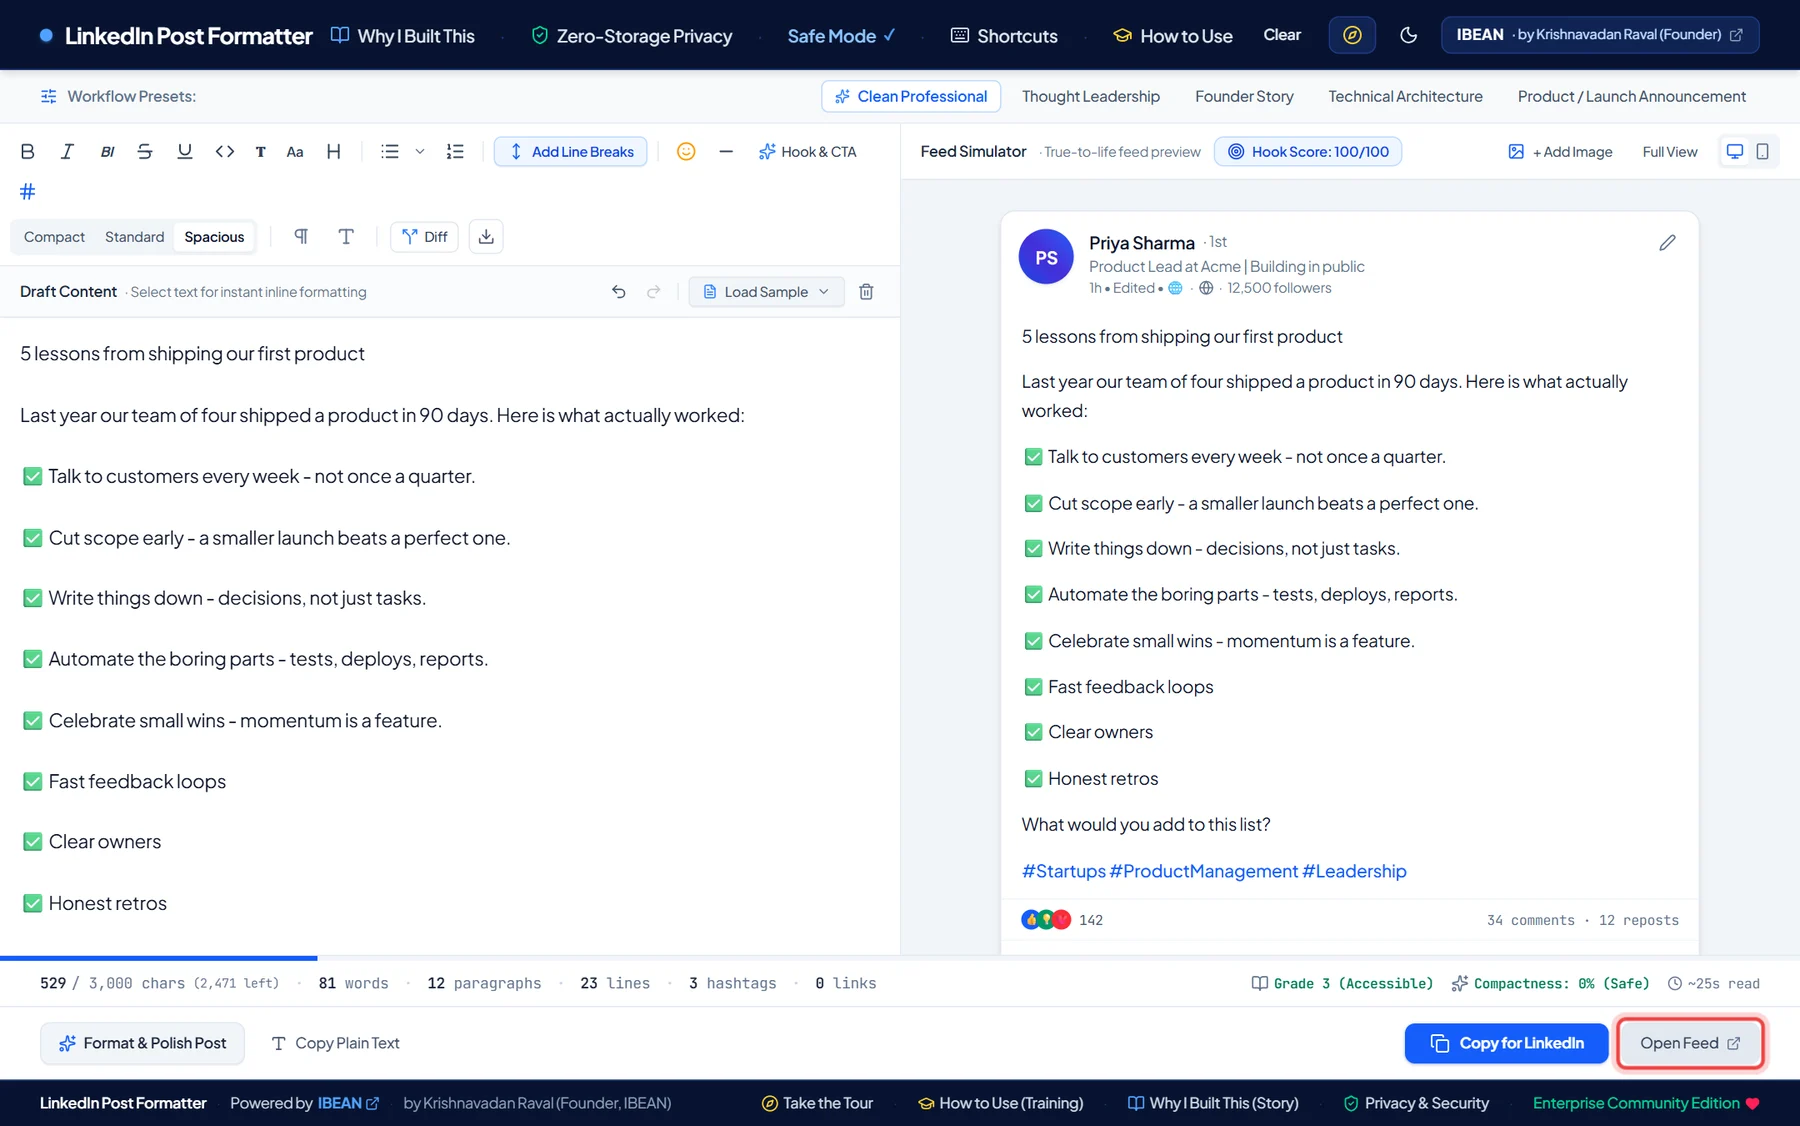Apply bold formatting with the B icon
The image size is (1800, 1126).
click(28, 152)
